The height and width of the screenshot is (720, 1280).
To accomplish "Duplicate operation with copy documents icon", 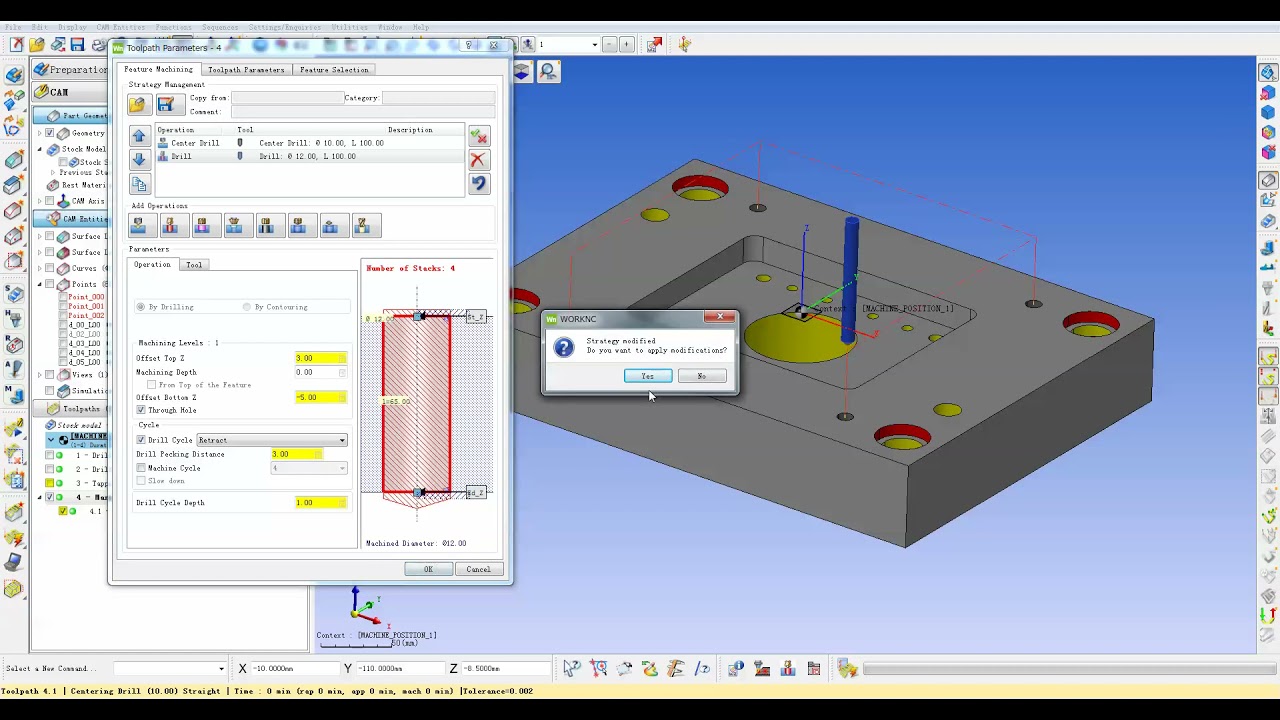I will [x=139, y=184].
